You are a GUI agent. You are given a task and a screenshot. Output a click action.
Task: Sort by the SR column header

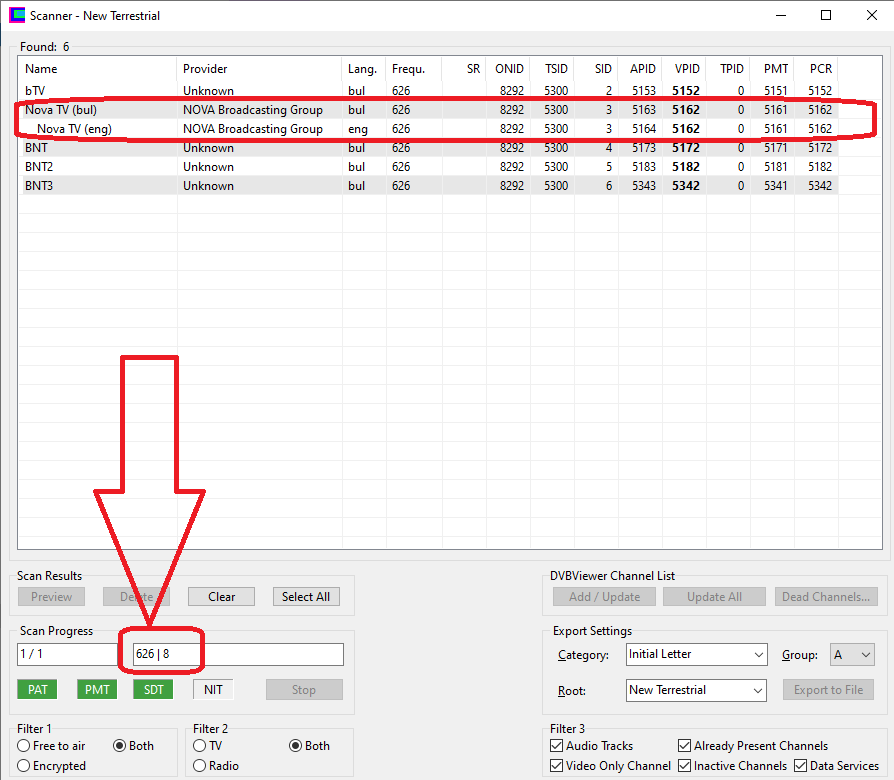464,69
